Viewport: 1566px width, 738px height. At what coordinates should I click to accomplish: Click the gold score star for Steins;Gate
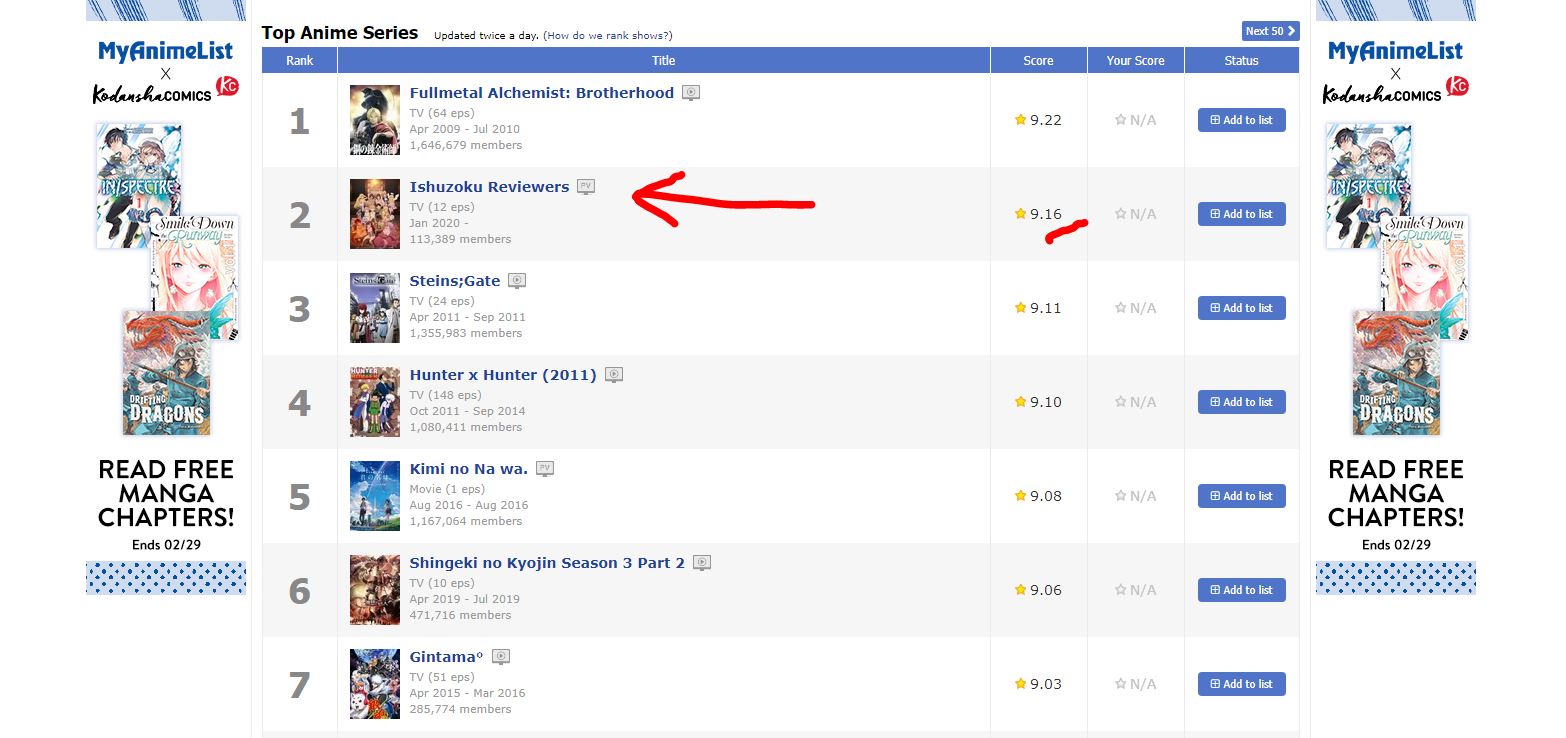tap(1020, 308)
